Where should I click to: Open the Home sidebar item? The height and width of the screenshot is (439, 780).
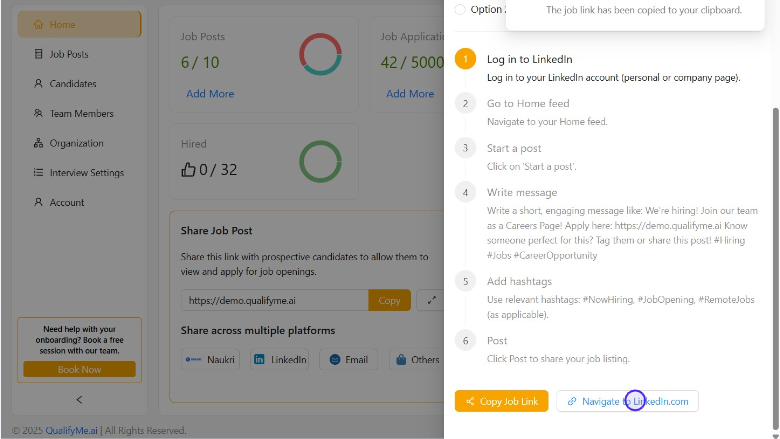click(79, 24)
